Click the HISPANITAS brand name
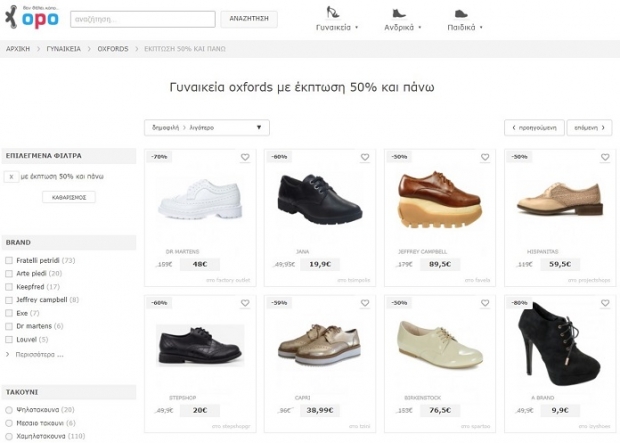Viewport: 620px width, 443px height. pyautogui.click(x=542, y=252)
